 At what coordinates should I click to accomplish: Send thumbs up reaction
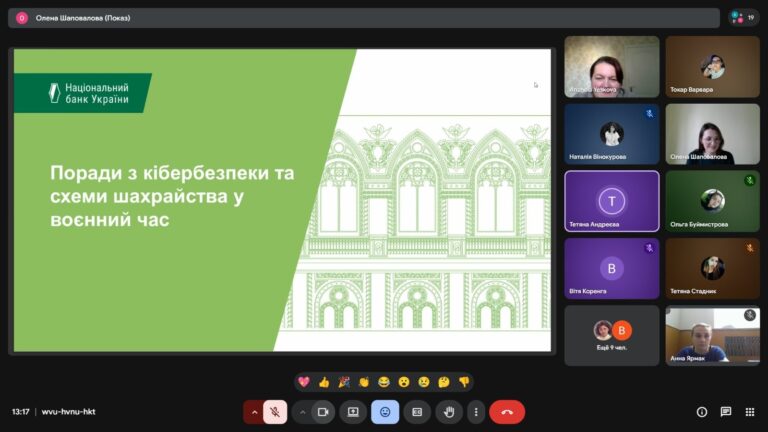pyautogui.click(x=324, y=382)
